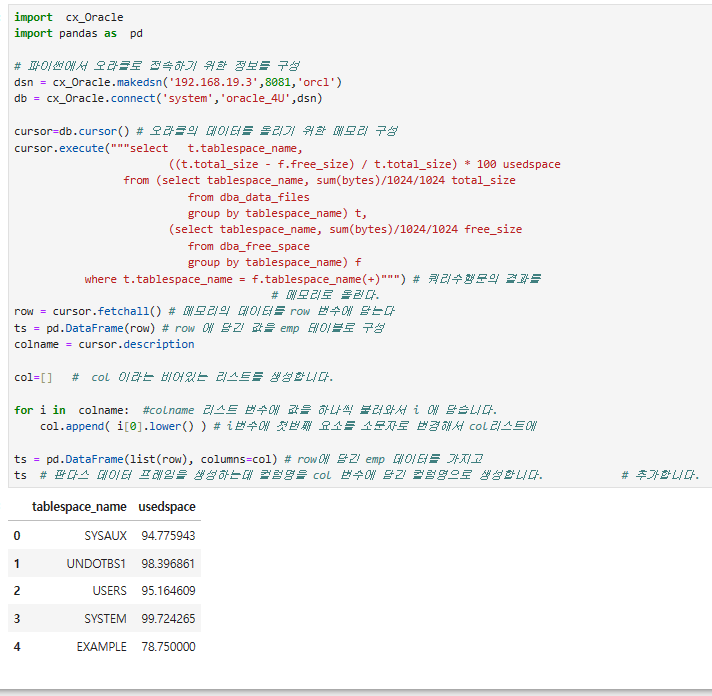
Task: Click the 'usedspace' column header
Action: (x=167, y=507)
